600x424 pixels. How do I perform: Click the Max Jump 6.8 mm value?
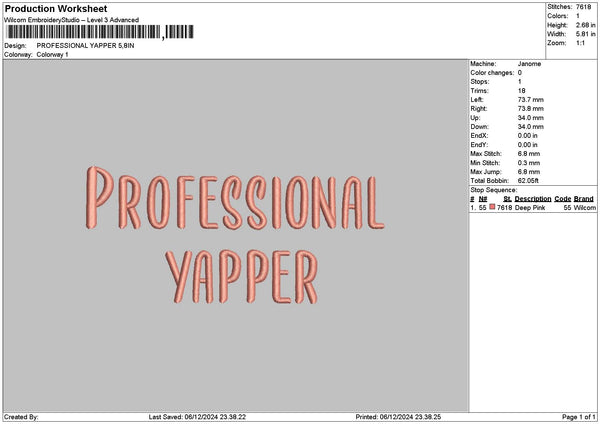[529, 172]
